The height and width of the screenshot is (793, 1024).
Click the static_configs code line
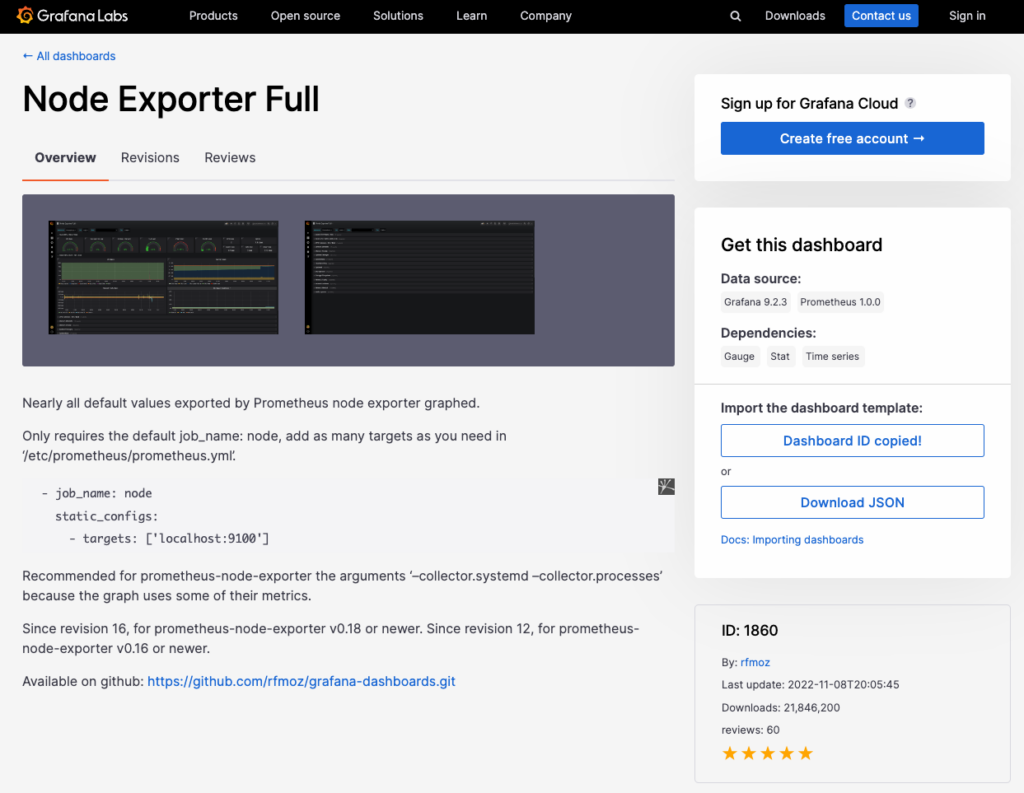pos(106,516)
